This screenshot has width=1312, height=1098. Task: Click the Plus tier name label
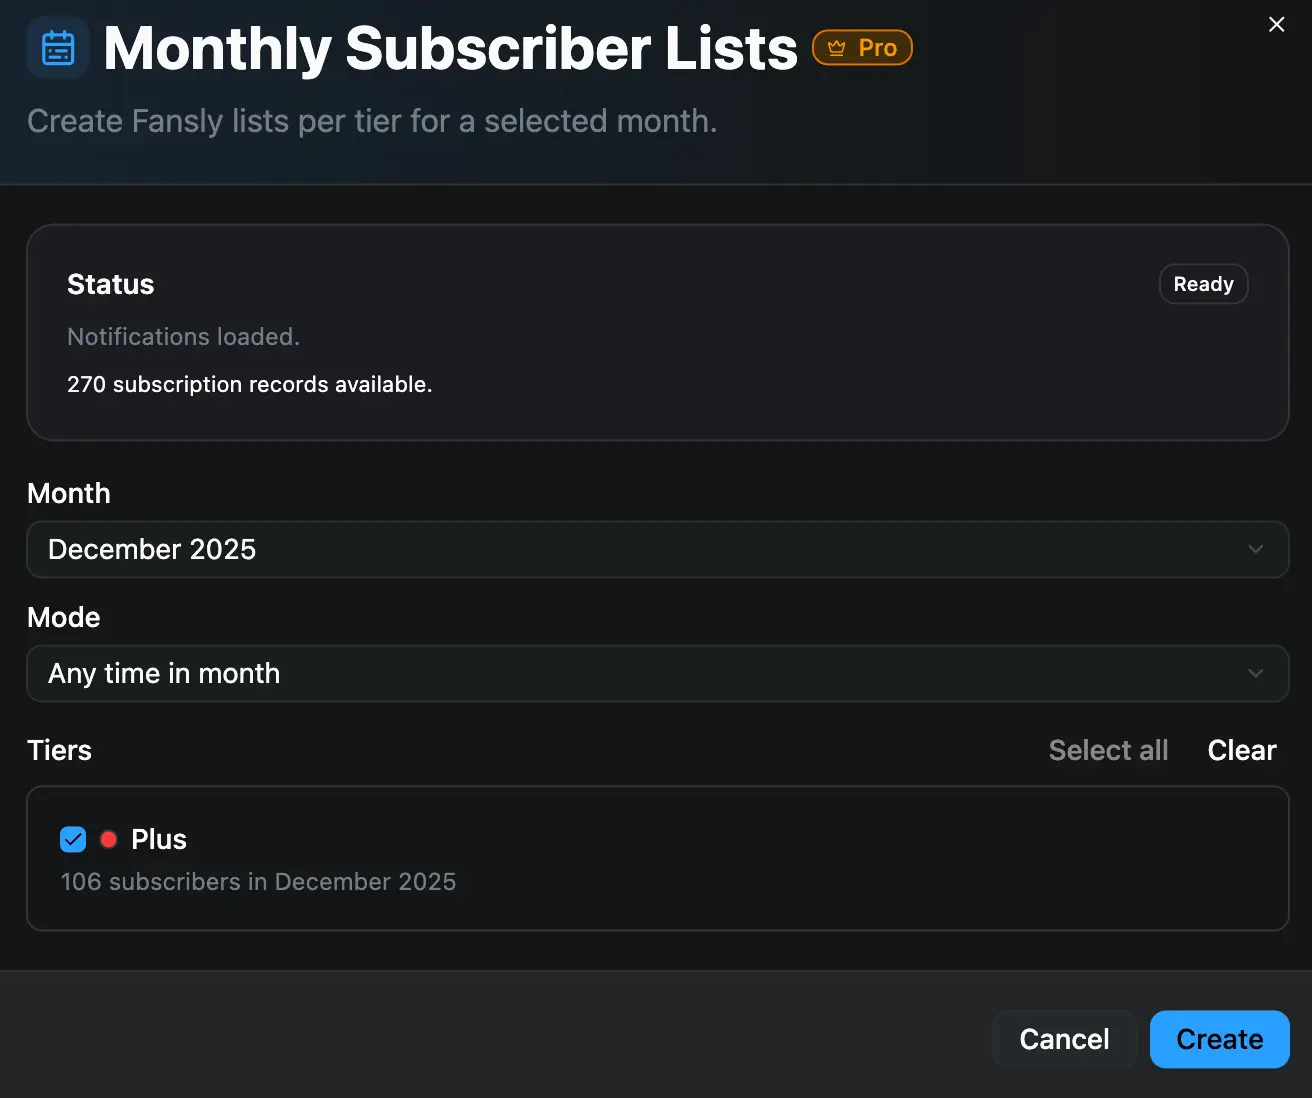[x=159, y=839]
